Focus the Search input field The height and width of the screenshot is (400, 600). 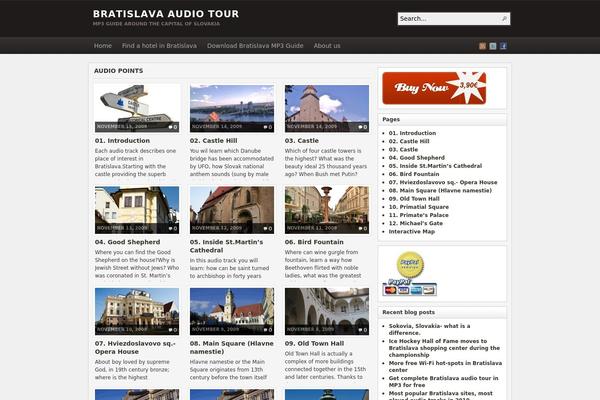pos(450,18)
